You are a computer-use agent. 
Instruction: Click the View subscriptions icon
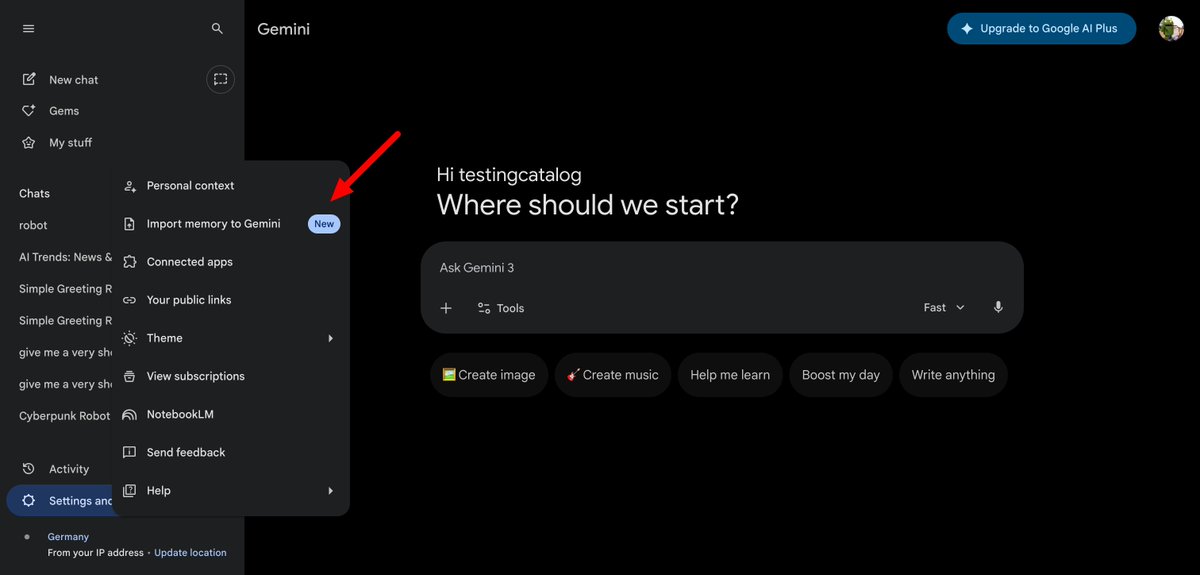129,376
